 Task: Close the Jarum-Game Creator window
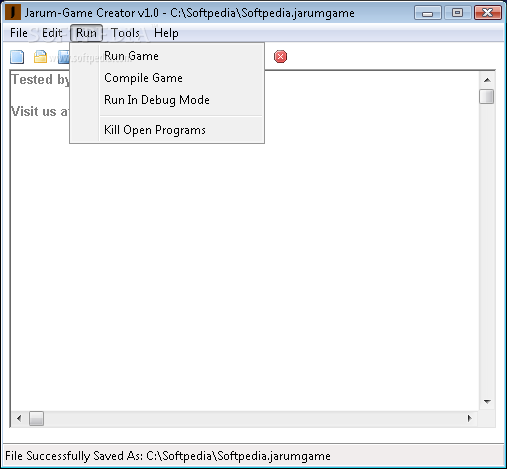(488, 13)
